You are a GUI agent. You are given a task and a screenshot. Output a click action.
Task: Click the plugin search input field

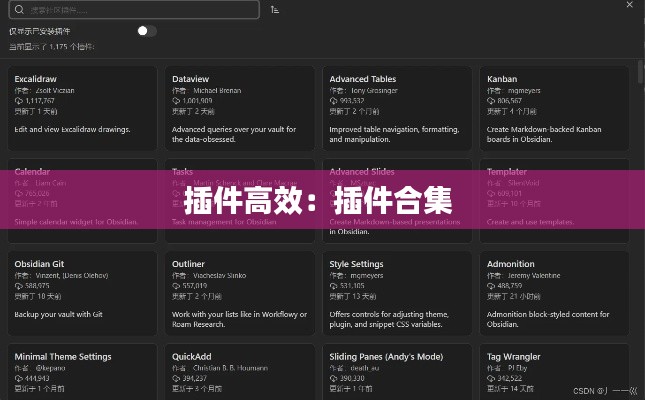(134, 9)
